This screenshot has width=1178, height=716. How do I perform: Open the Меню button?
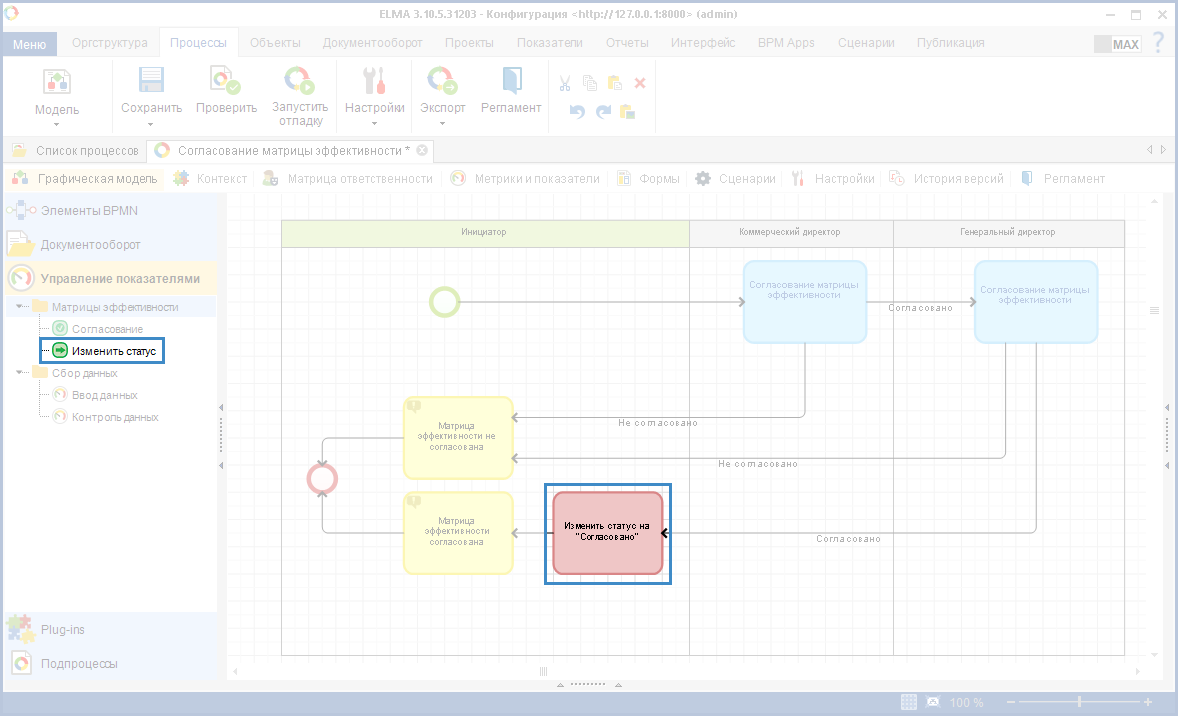coord(30,44)
